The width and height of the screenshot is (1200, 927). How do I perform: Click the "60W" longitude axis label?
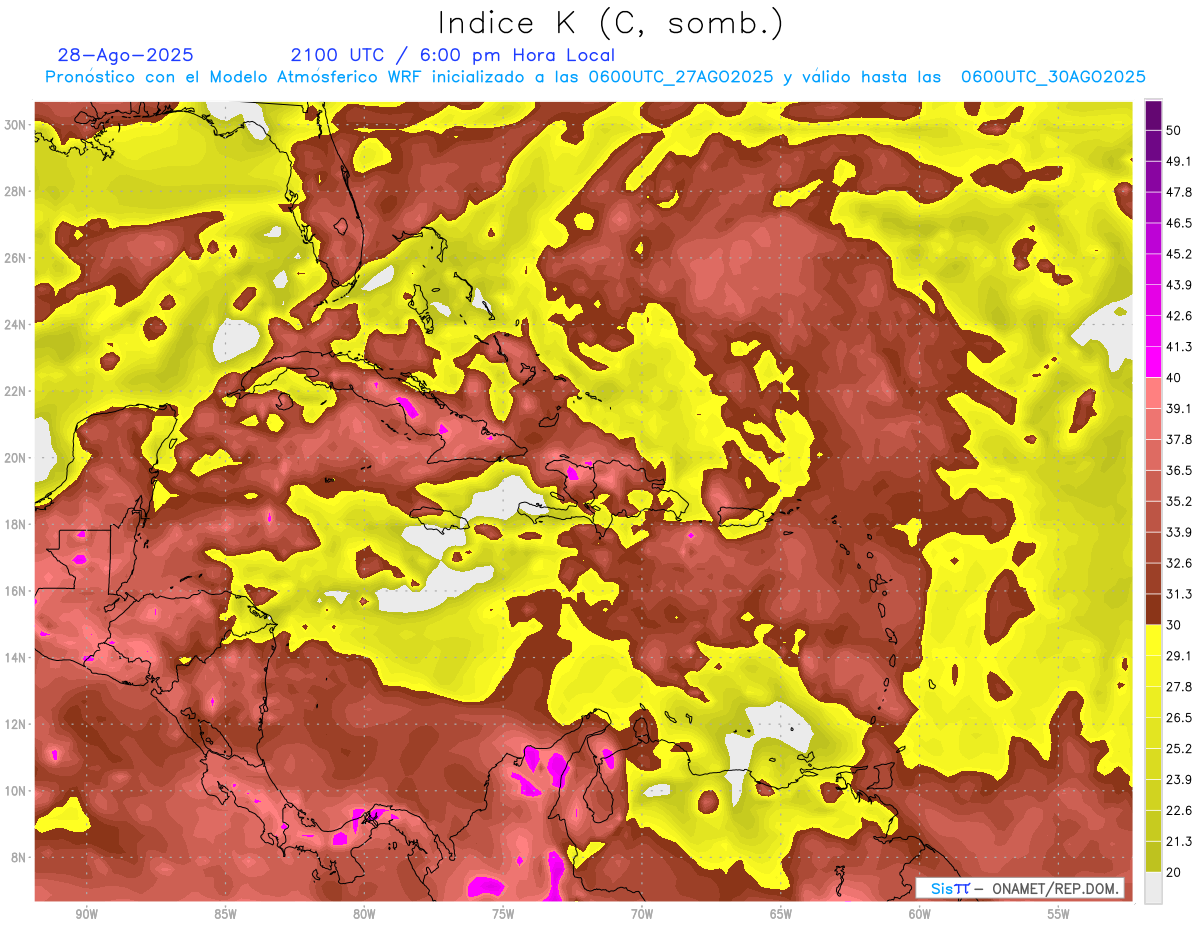pos(920,914)
